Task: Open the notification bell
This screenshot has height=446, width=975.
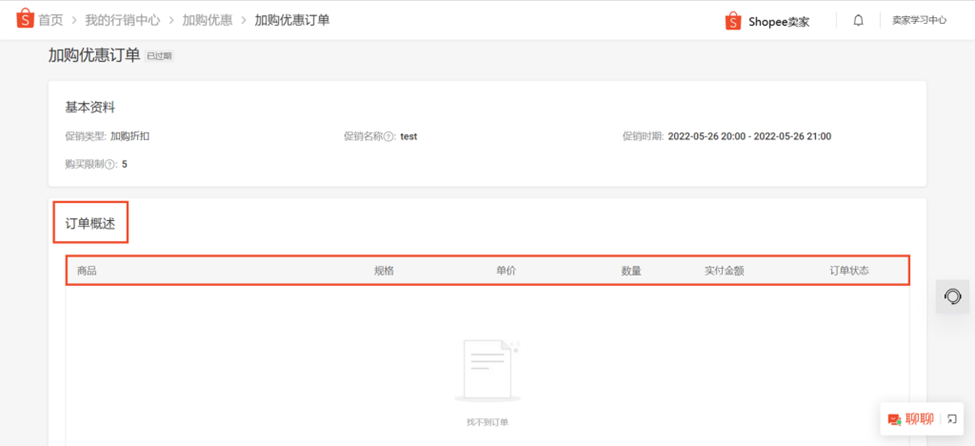Action: (859, 21)
